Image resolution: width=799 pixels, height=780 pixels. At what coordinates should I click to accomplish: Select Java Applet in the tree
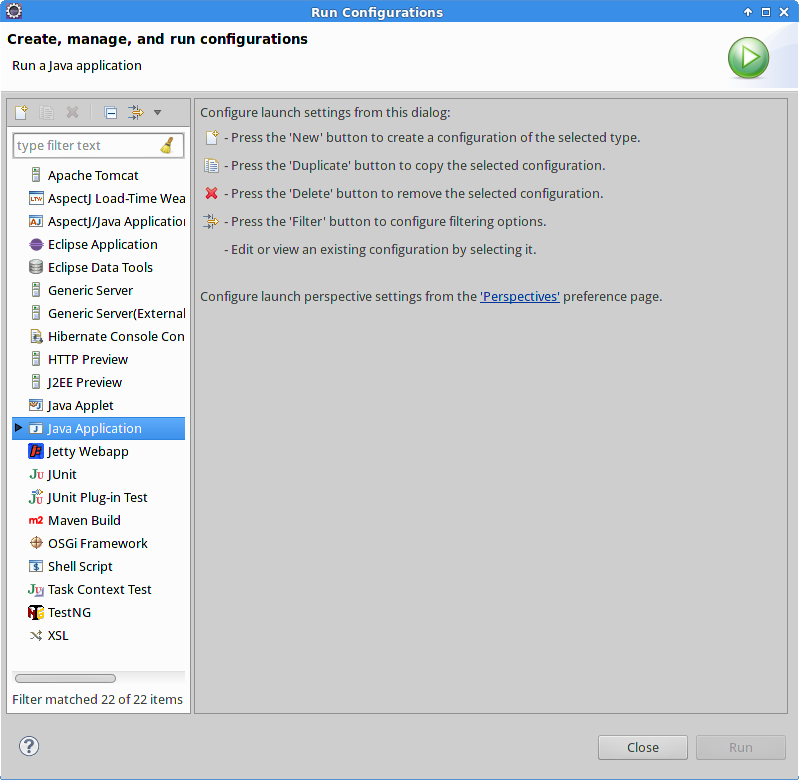tap(81, 406)
